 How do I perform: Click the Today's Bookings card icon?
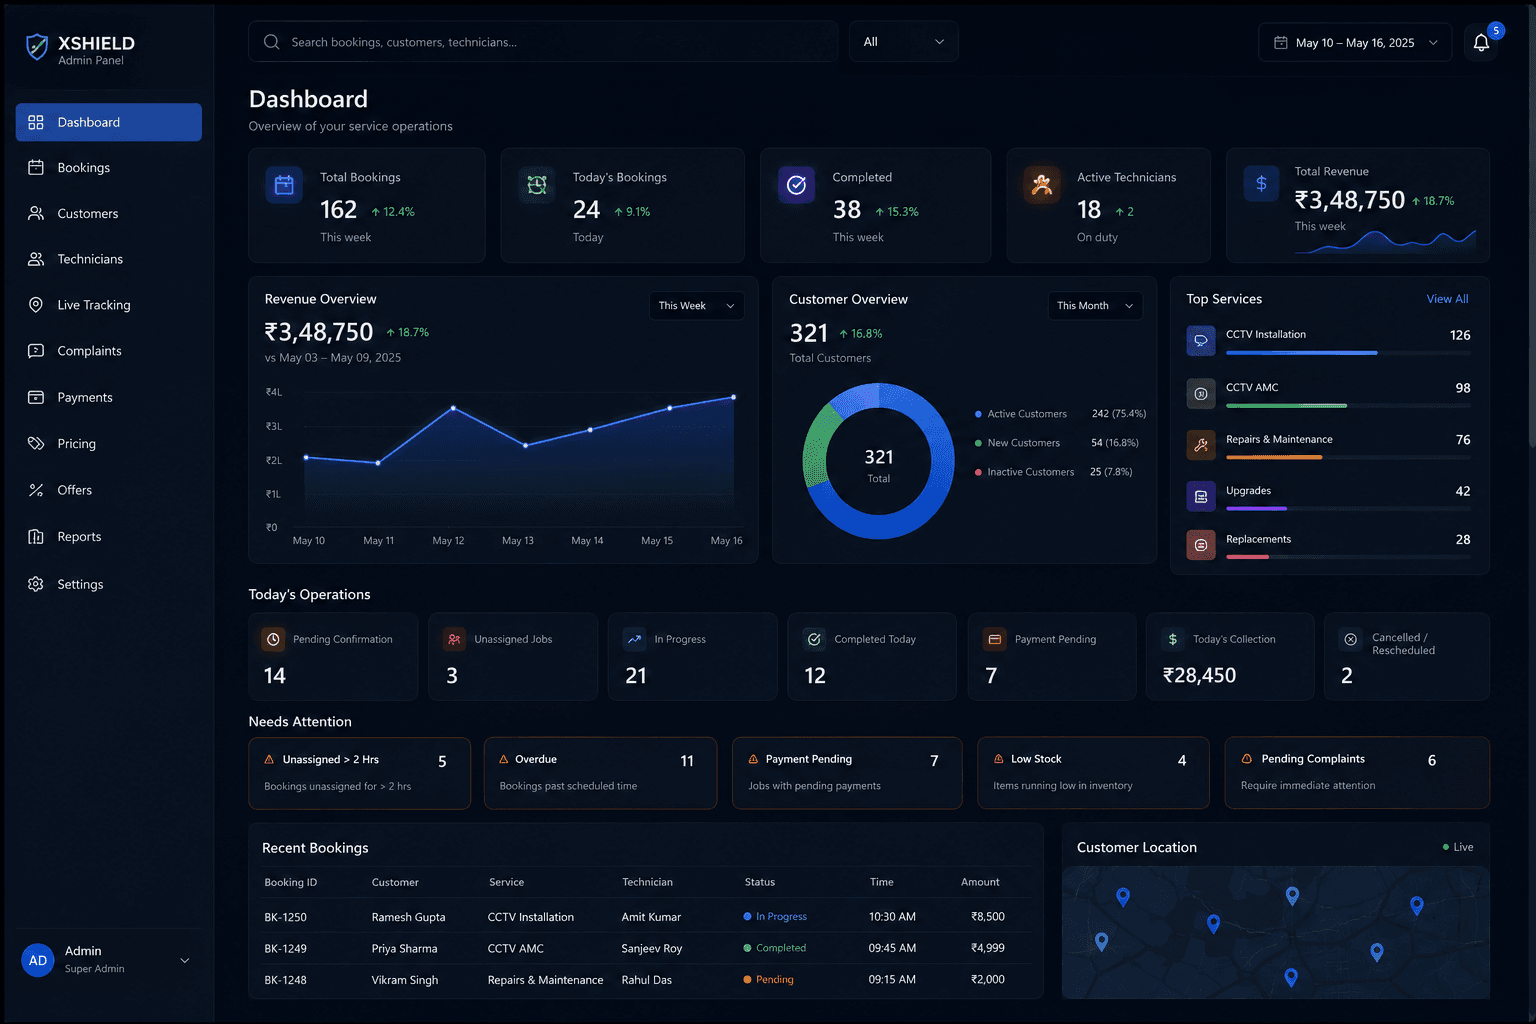tap(537, 185)
